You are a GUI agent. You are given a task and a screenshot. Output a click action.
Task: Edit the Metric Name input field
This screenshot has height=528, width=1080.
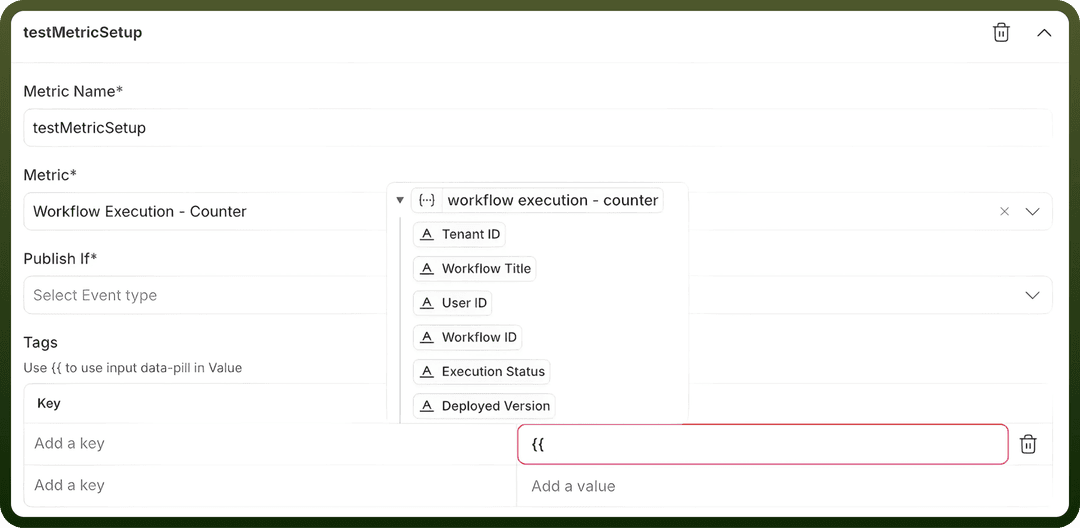click(538, 127)
